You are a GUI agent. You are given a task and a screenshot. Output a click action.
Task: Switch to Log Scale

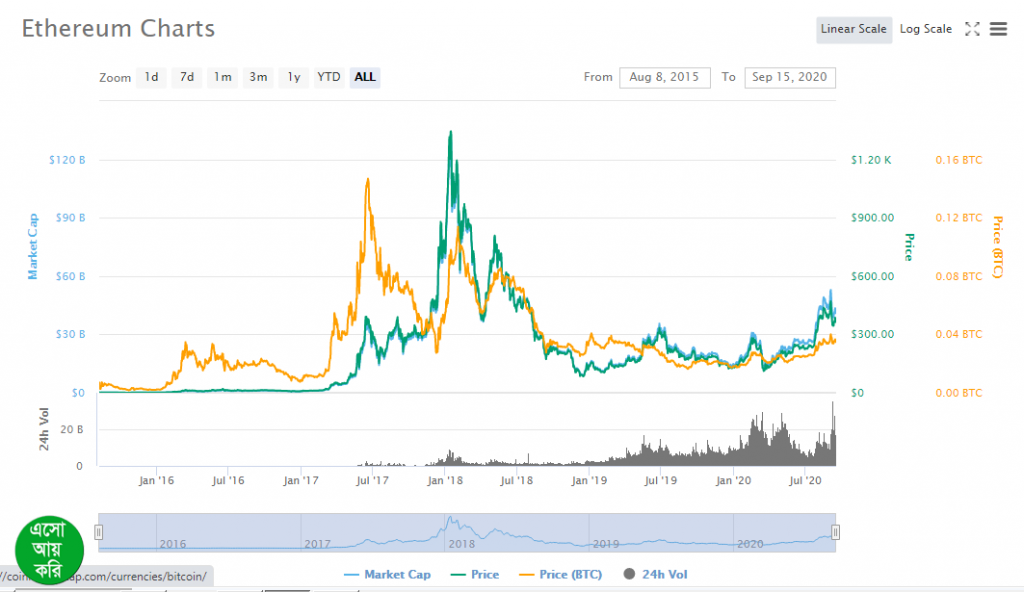(925, 29)
